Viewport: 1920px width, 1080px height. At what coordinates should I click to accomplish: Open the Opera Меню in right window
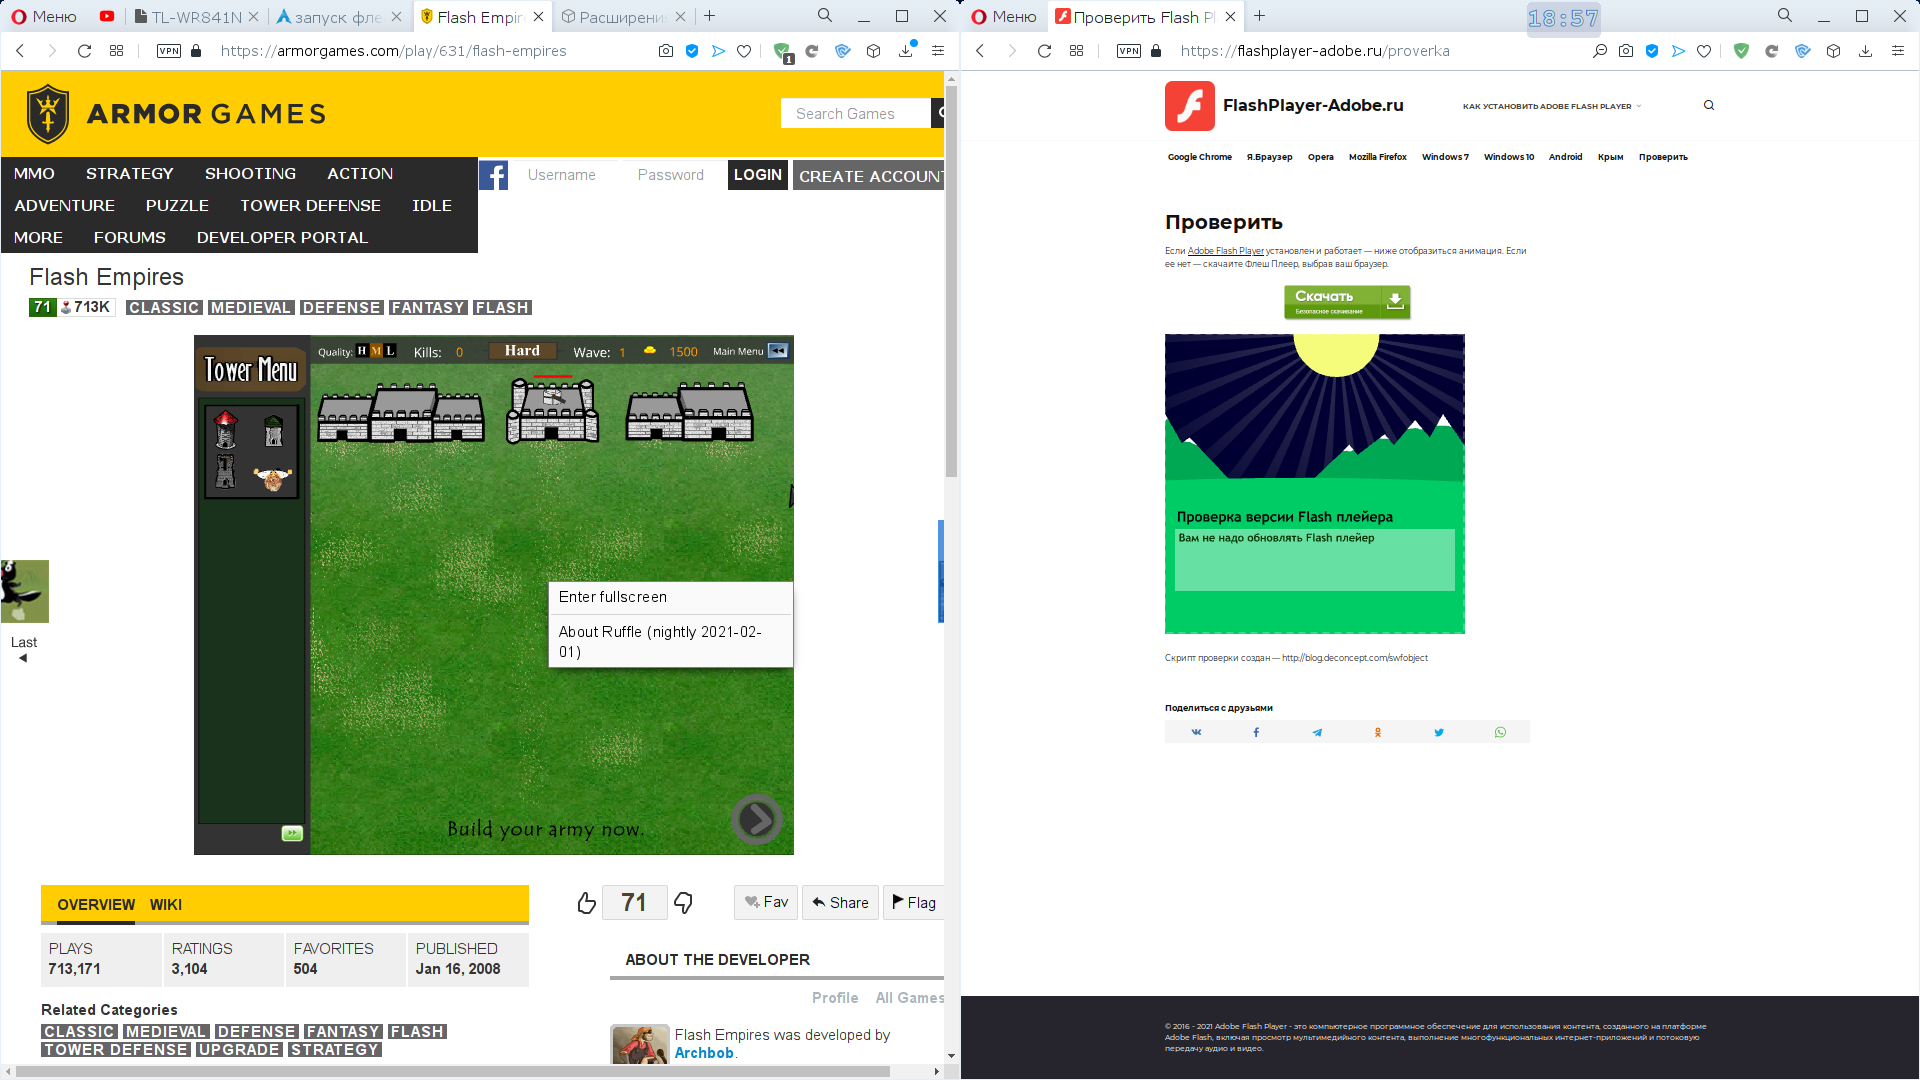(1004, 16)
